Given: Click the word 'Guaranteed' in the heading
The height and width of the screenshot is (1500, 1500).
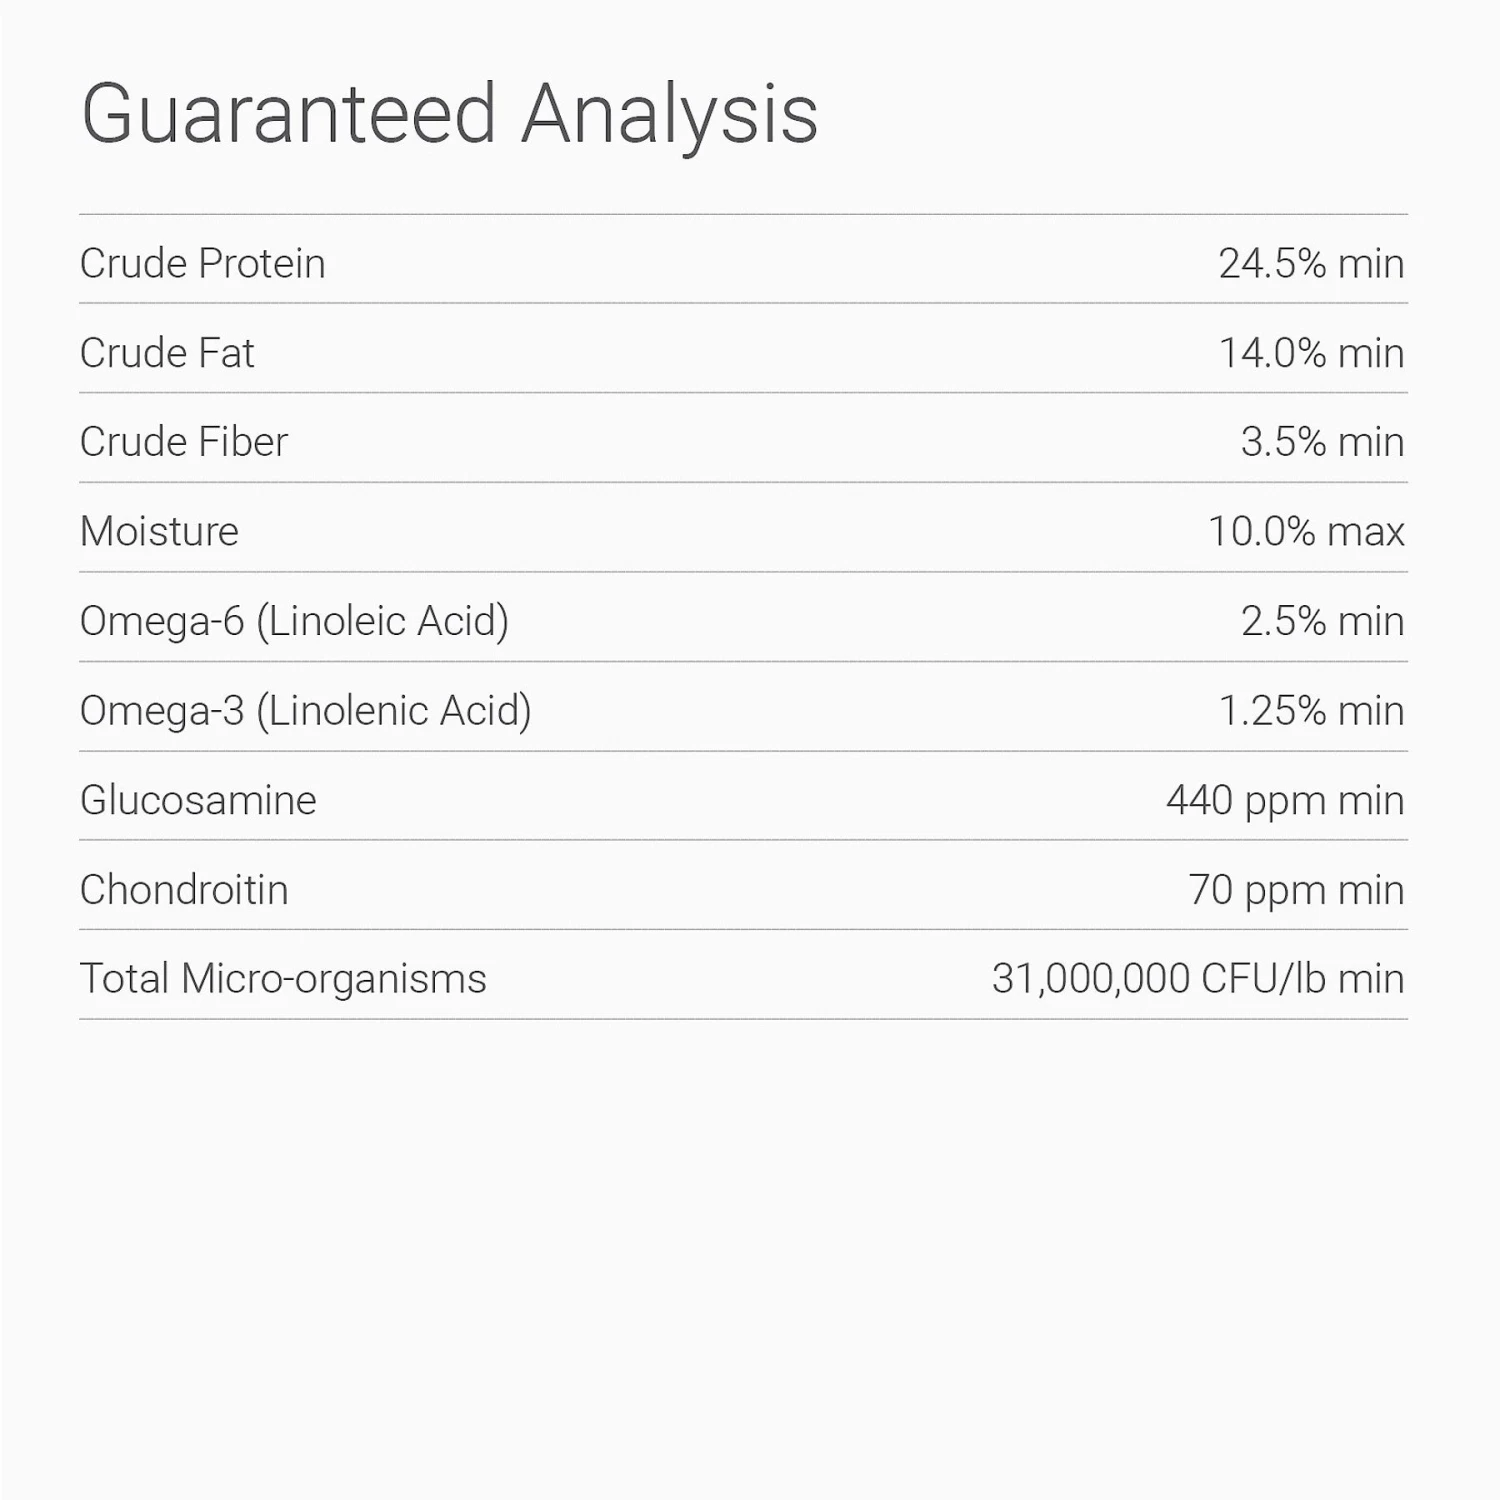Looking at the screenshot, I should (x=288, y=114).
